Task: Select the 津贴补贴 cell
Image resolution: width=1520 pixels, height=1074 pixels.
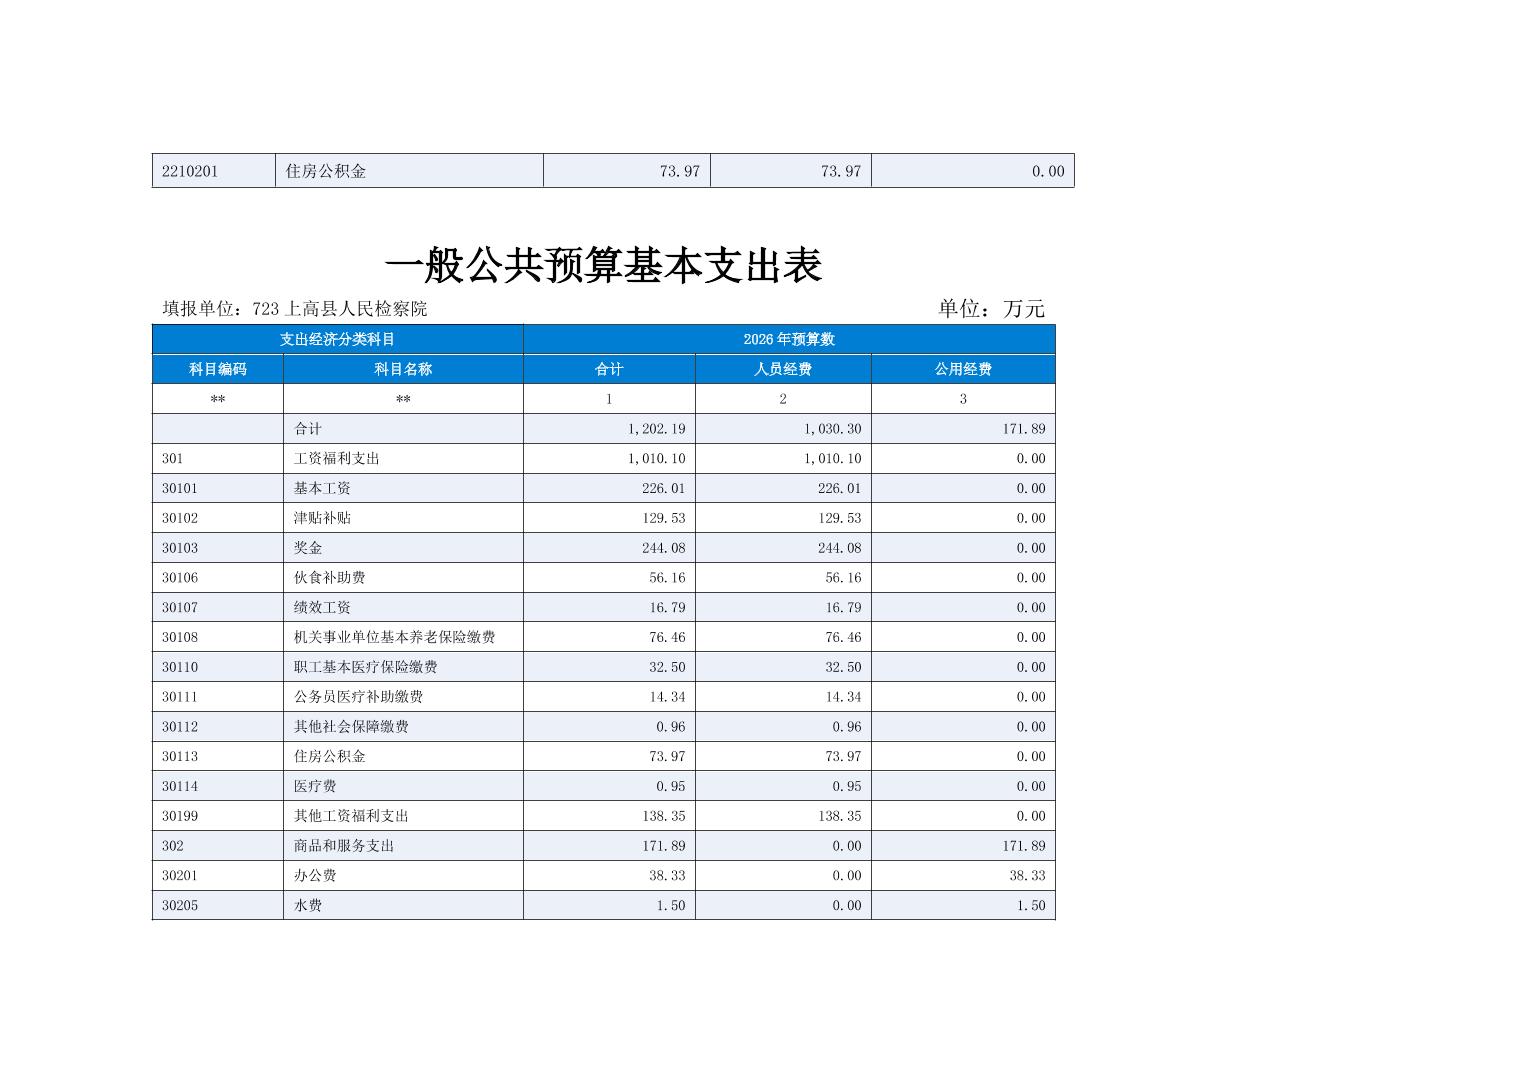Action: click(322, 518)
